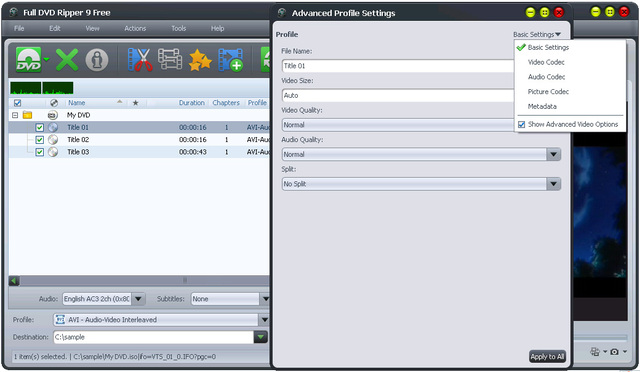The height and width of the screenshot is (372, 640).
Task: Open the Profile AVI dropdown
Action: click(161, 319)
